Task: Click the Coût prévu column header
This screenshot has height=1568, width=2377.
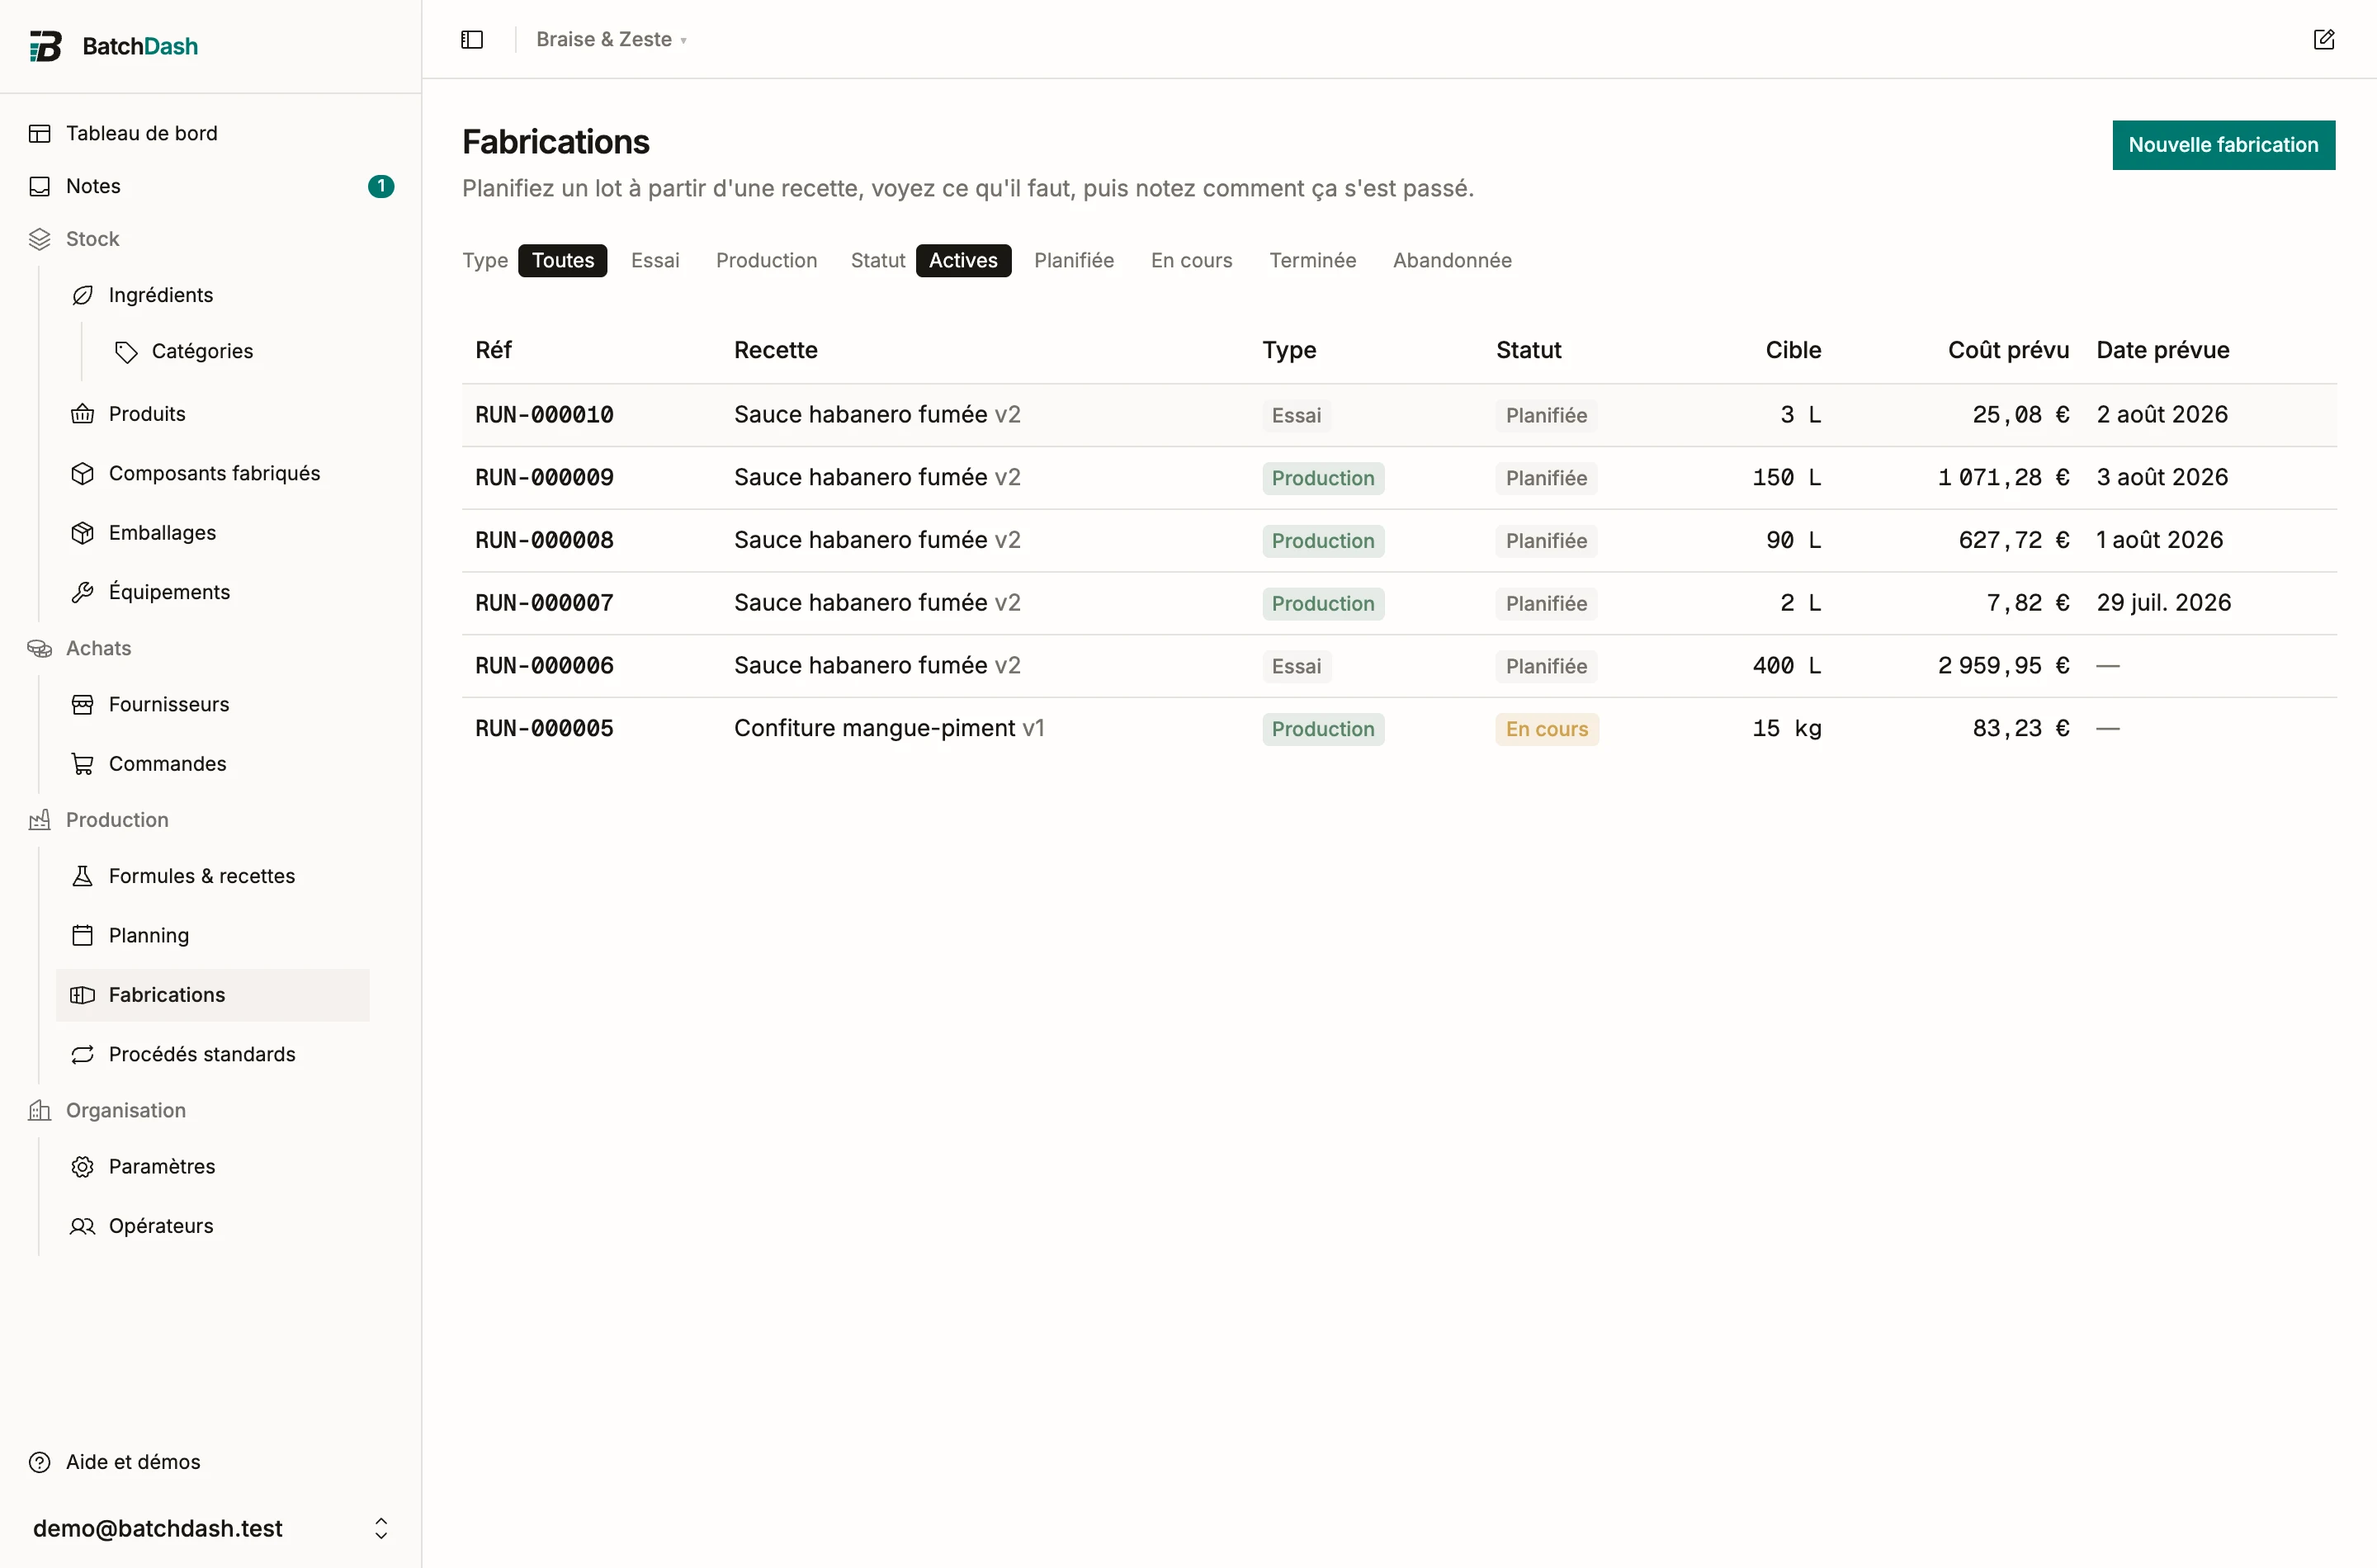Action: point(2008,350)
